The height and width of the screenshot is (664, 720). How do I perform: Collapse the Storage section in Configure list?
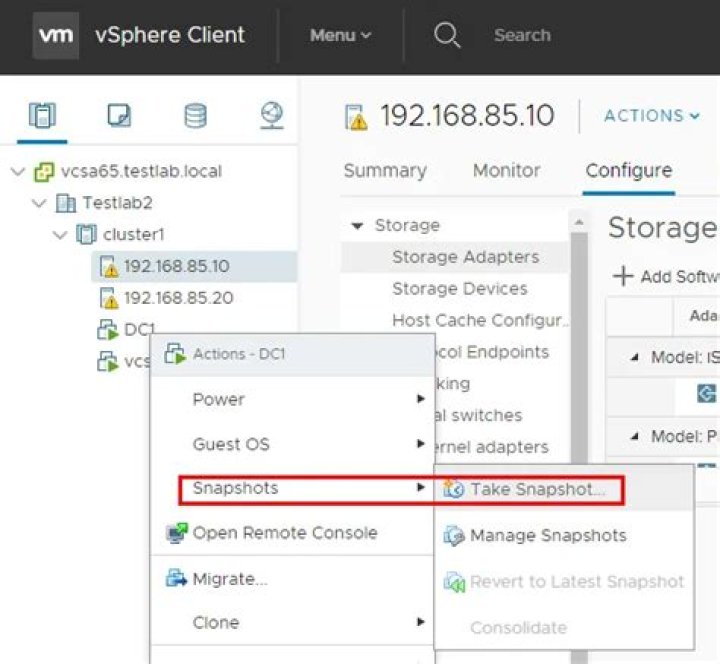[x=357, y=225]
